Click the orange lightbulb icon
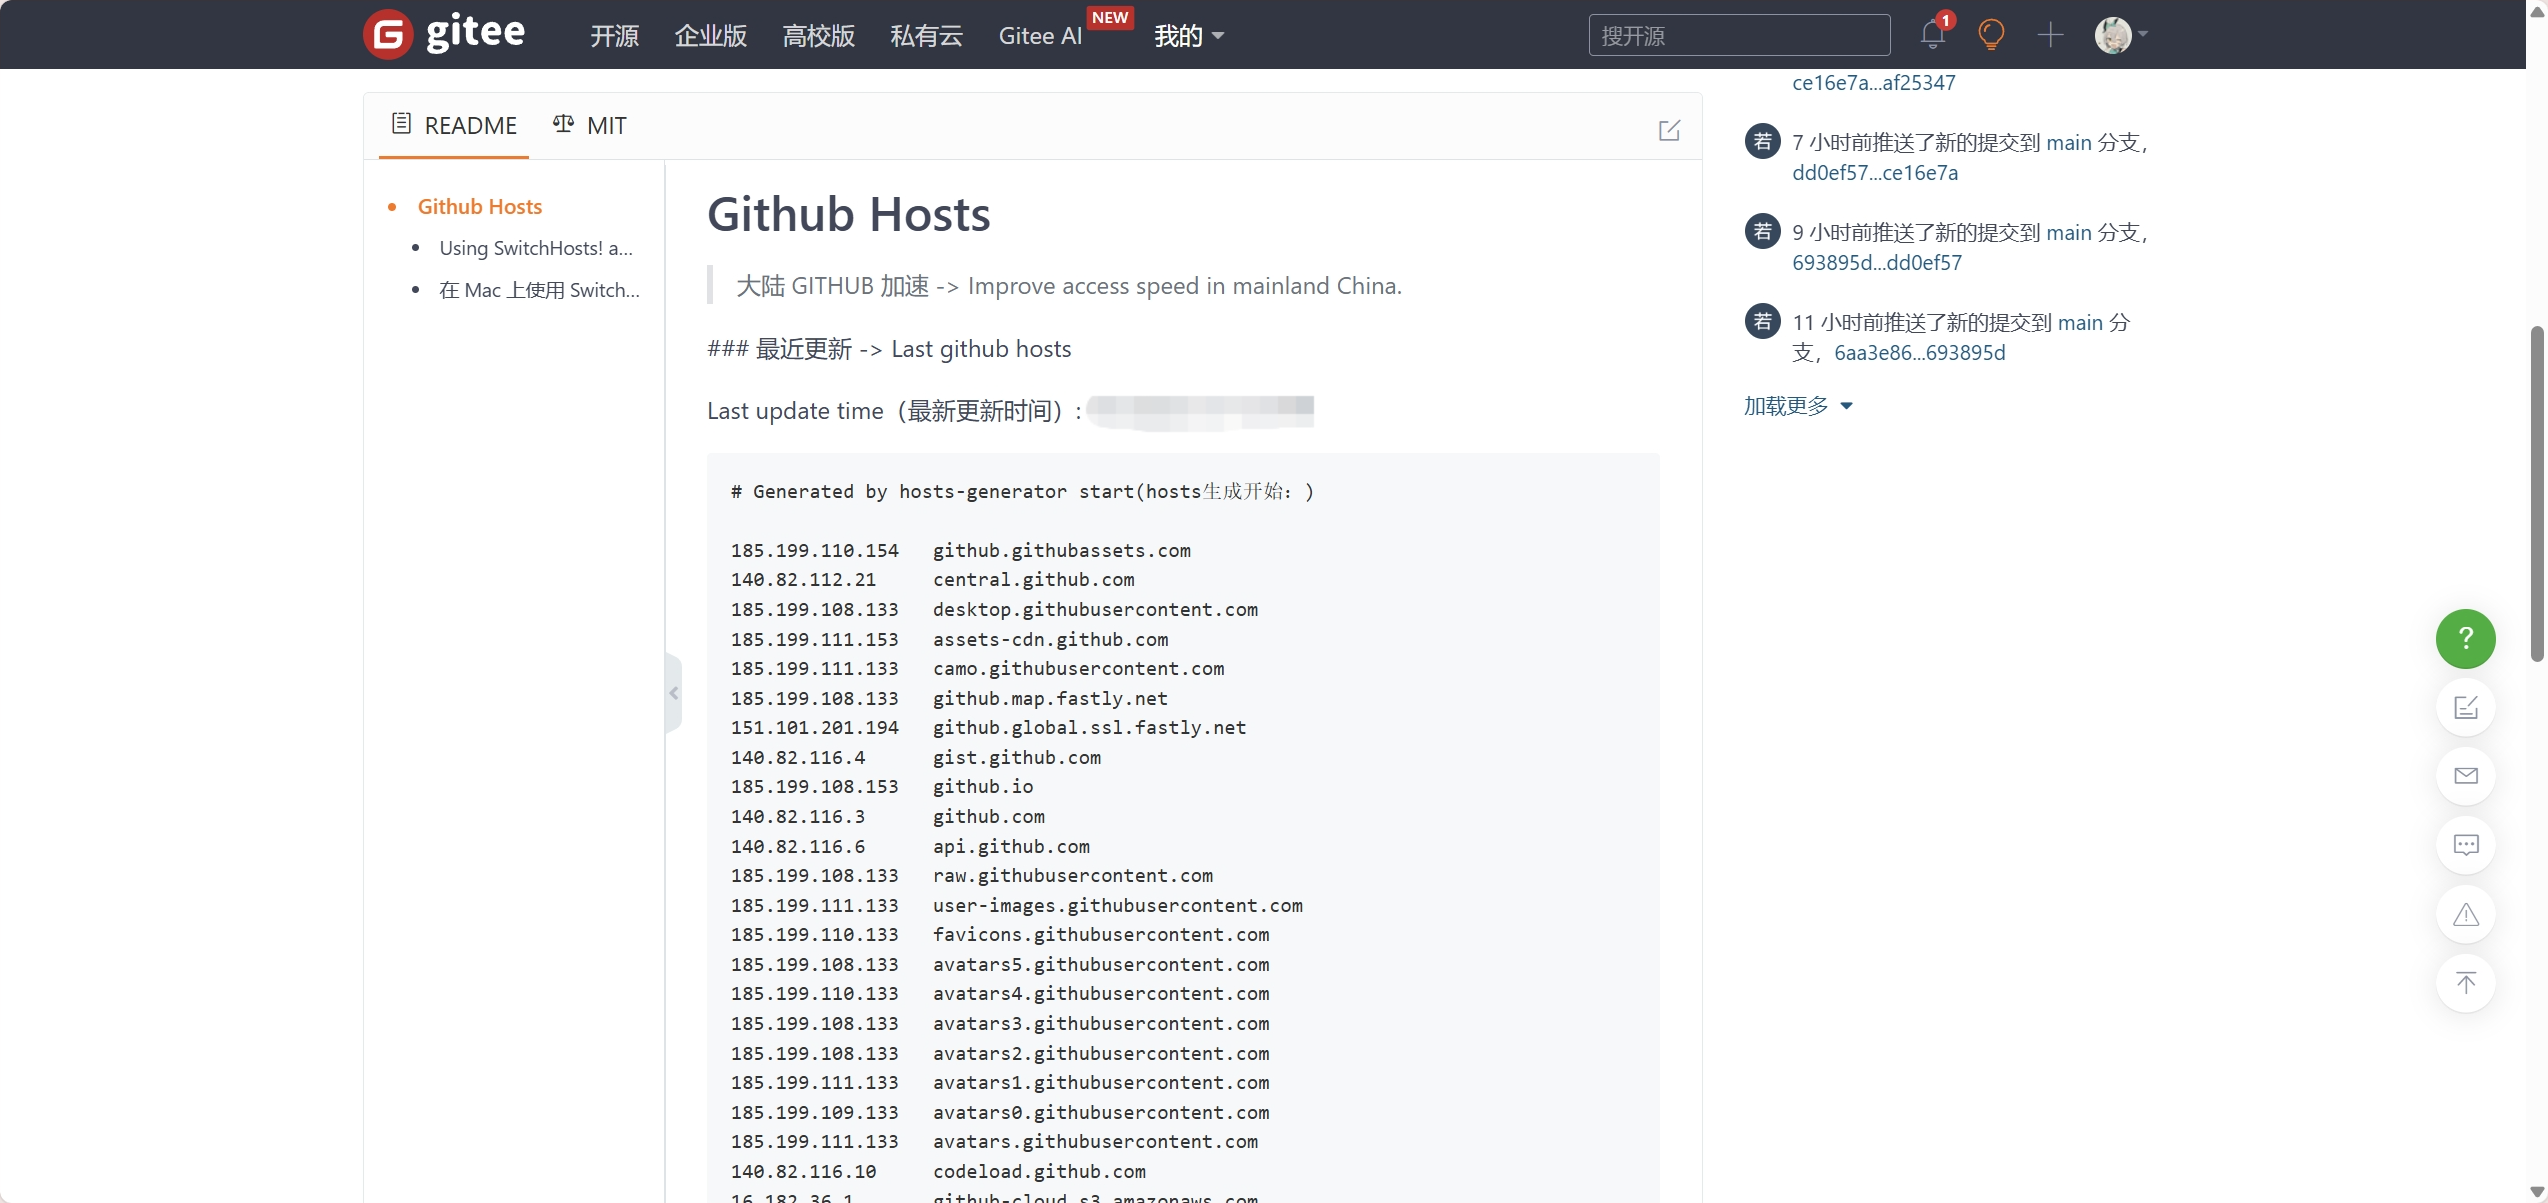 click(x=1991, y=35)
